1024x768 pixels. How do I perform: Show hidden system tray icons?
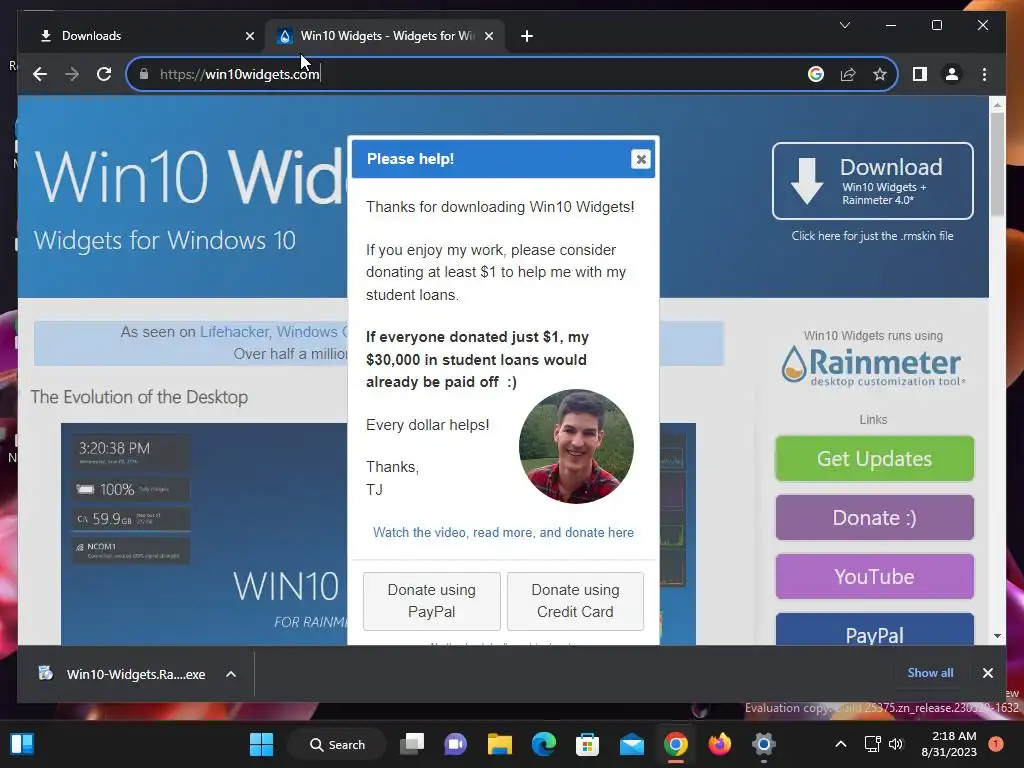(x=841, y=744)
